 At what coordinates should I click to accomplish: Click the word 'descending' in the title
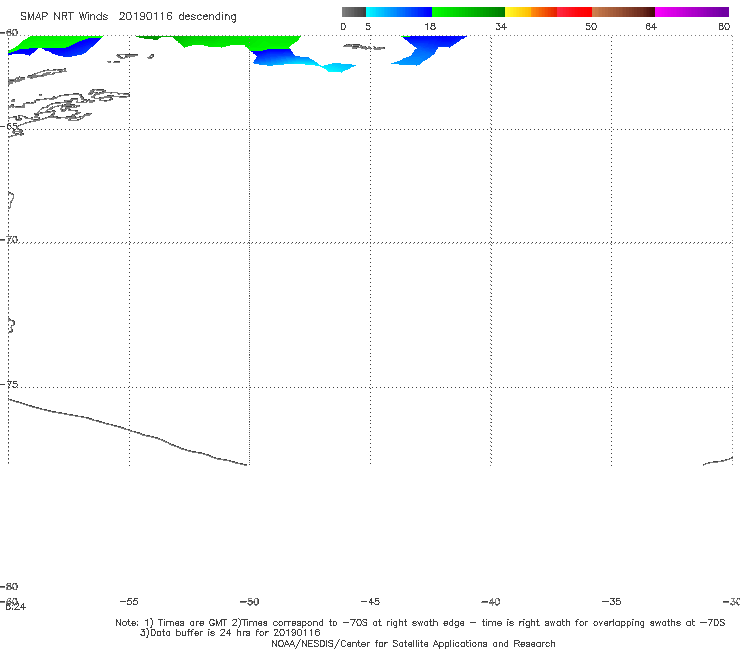click(x=208, y=17)
